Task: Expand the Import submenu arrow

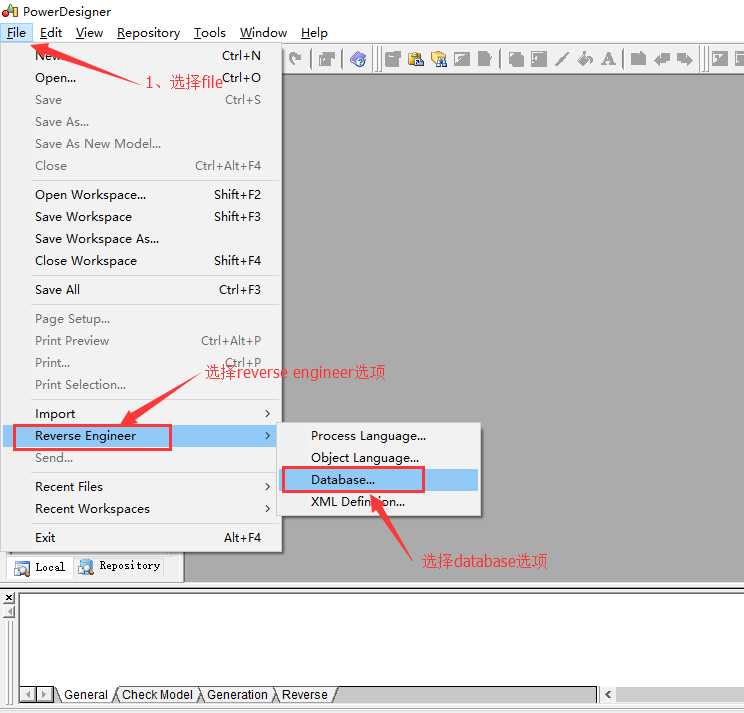Action: pyautogui.click(x=268, y=414)
